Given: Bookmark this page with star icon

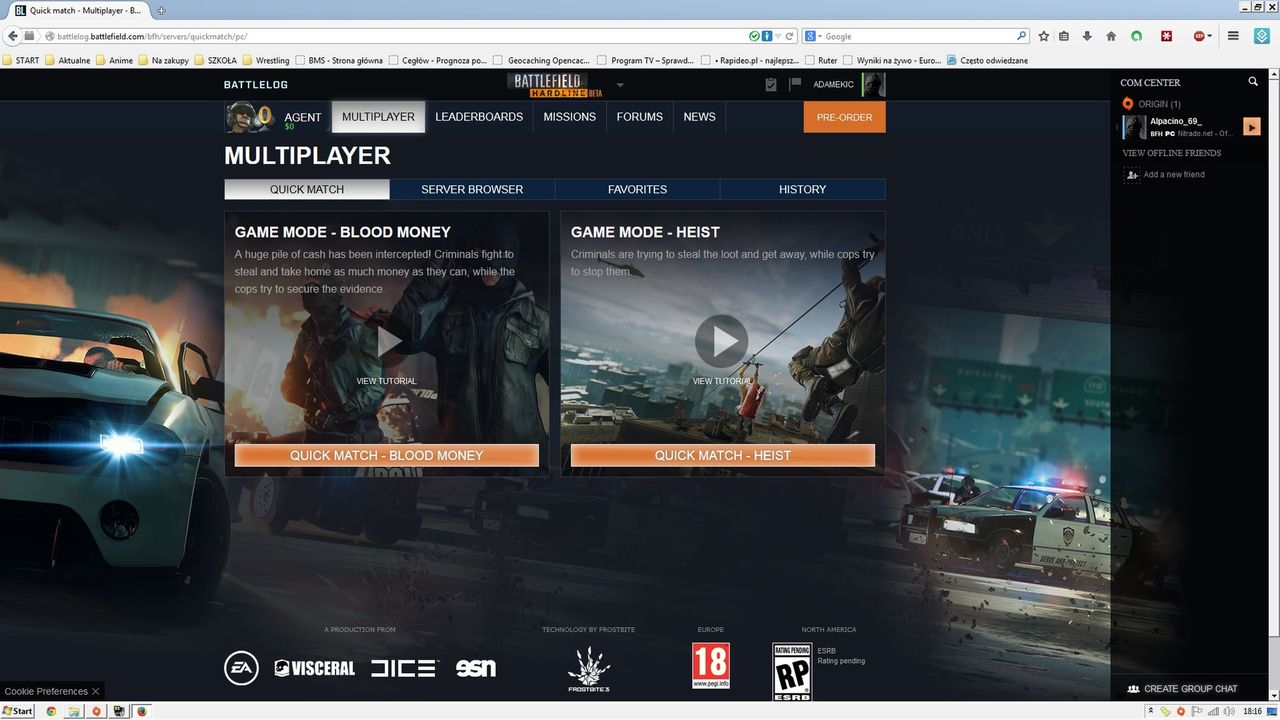Looking at the screenshot, I should coord(1044,36).
